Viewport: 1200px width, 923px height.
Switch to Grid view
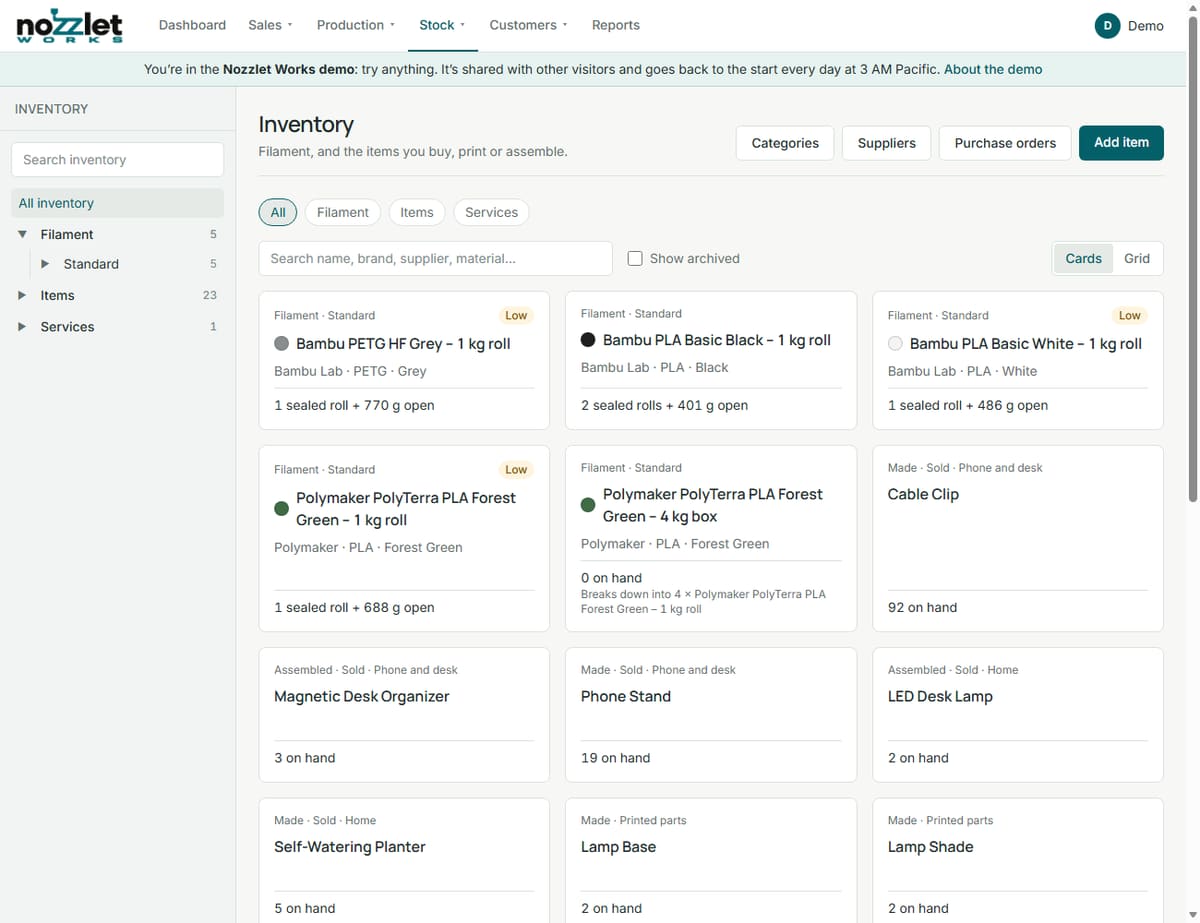click(x=1137, y=258)
